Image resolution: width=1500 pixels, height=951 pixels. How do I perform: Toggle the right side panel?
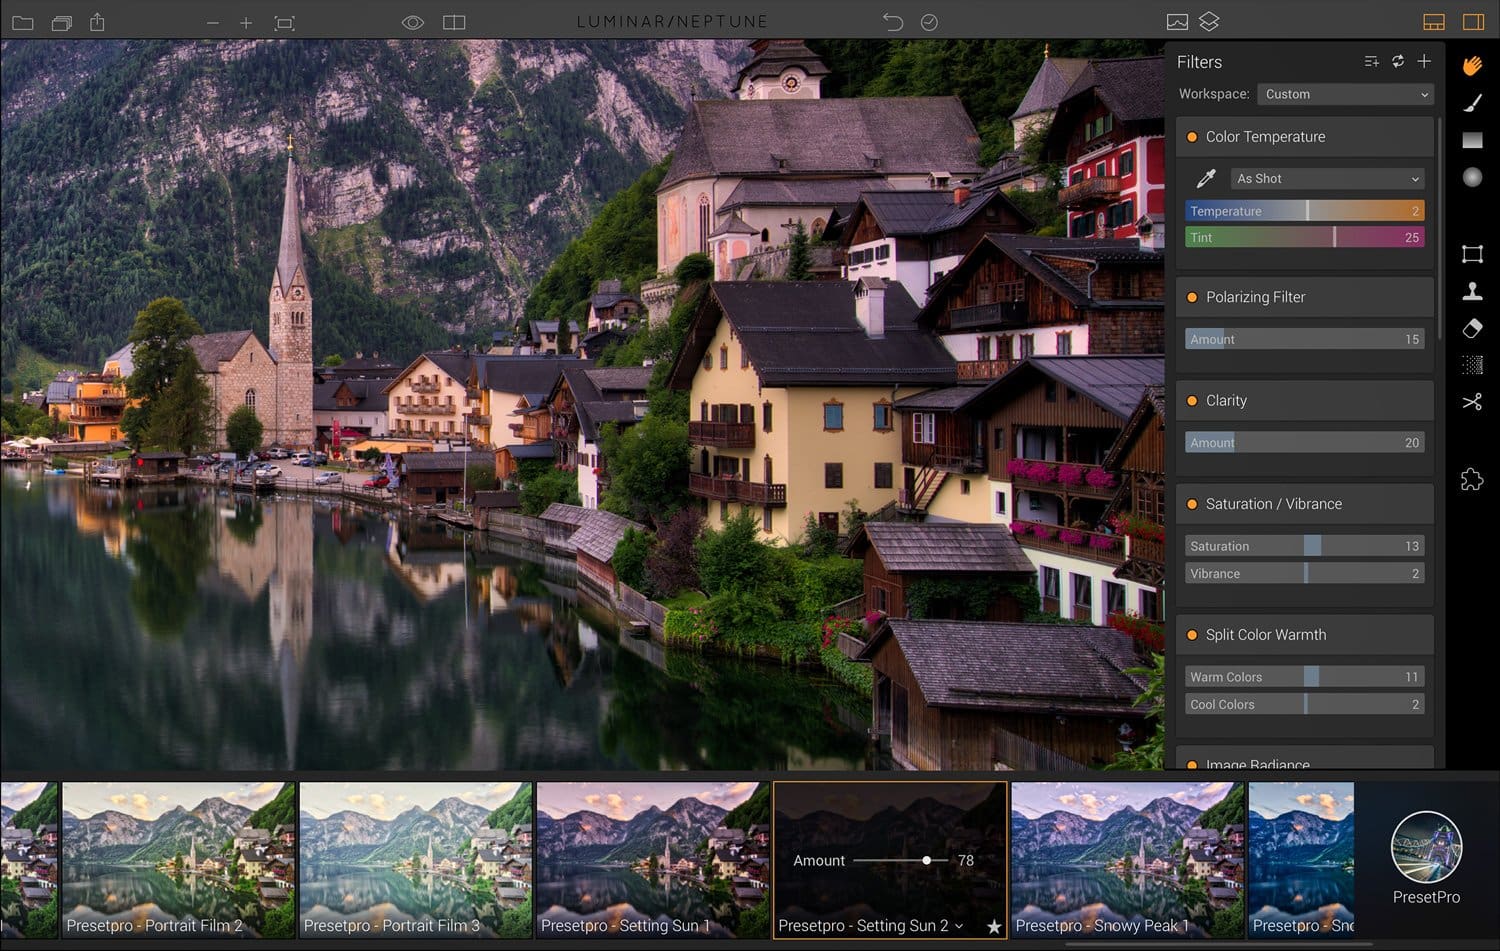[1473, 22]
